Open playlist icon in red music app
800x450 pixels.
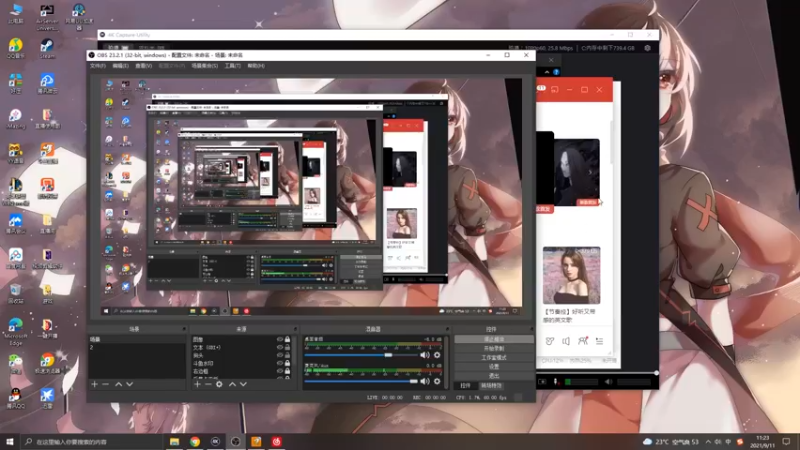coord(599,341)
